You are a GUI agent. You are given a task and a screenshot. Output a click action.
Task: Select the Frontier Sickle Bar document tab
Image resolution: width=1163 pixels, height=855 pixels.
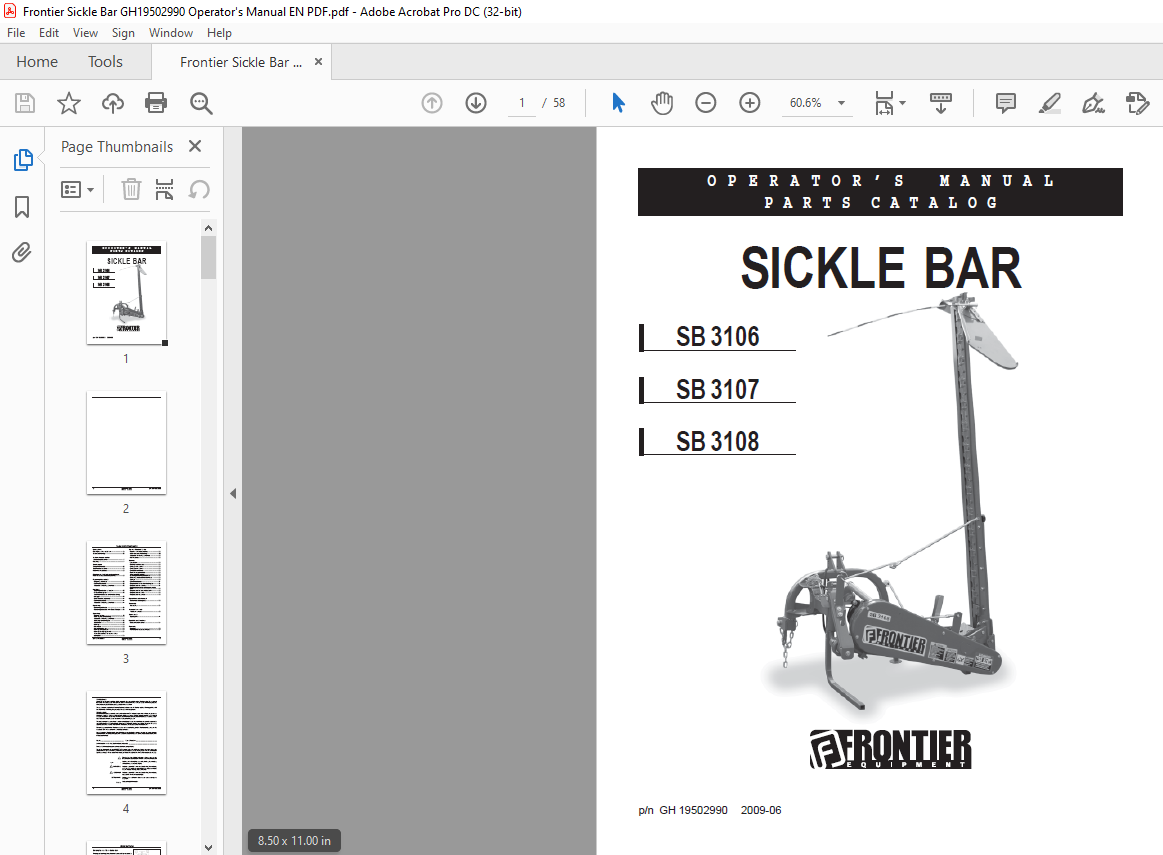240,62
